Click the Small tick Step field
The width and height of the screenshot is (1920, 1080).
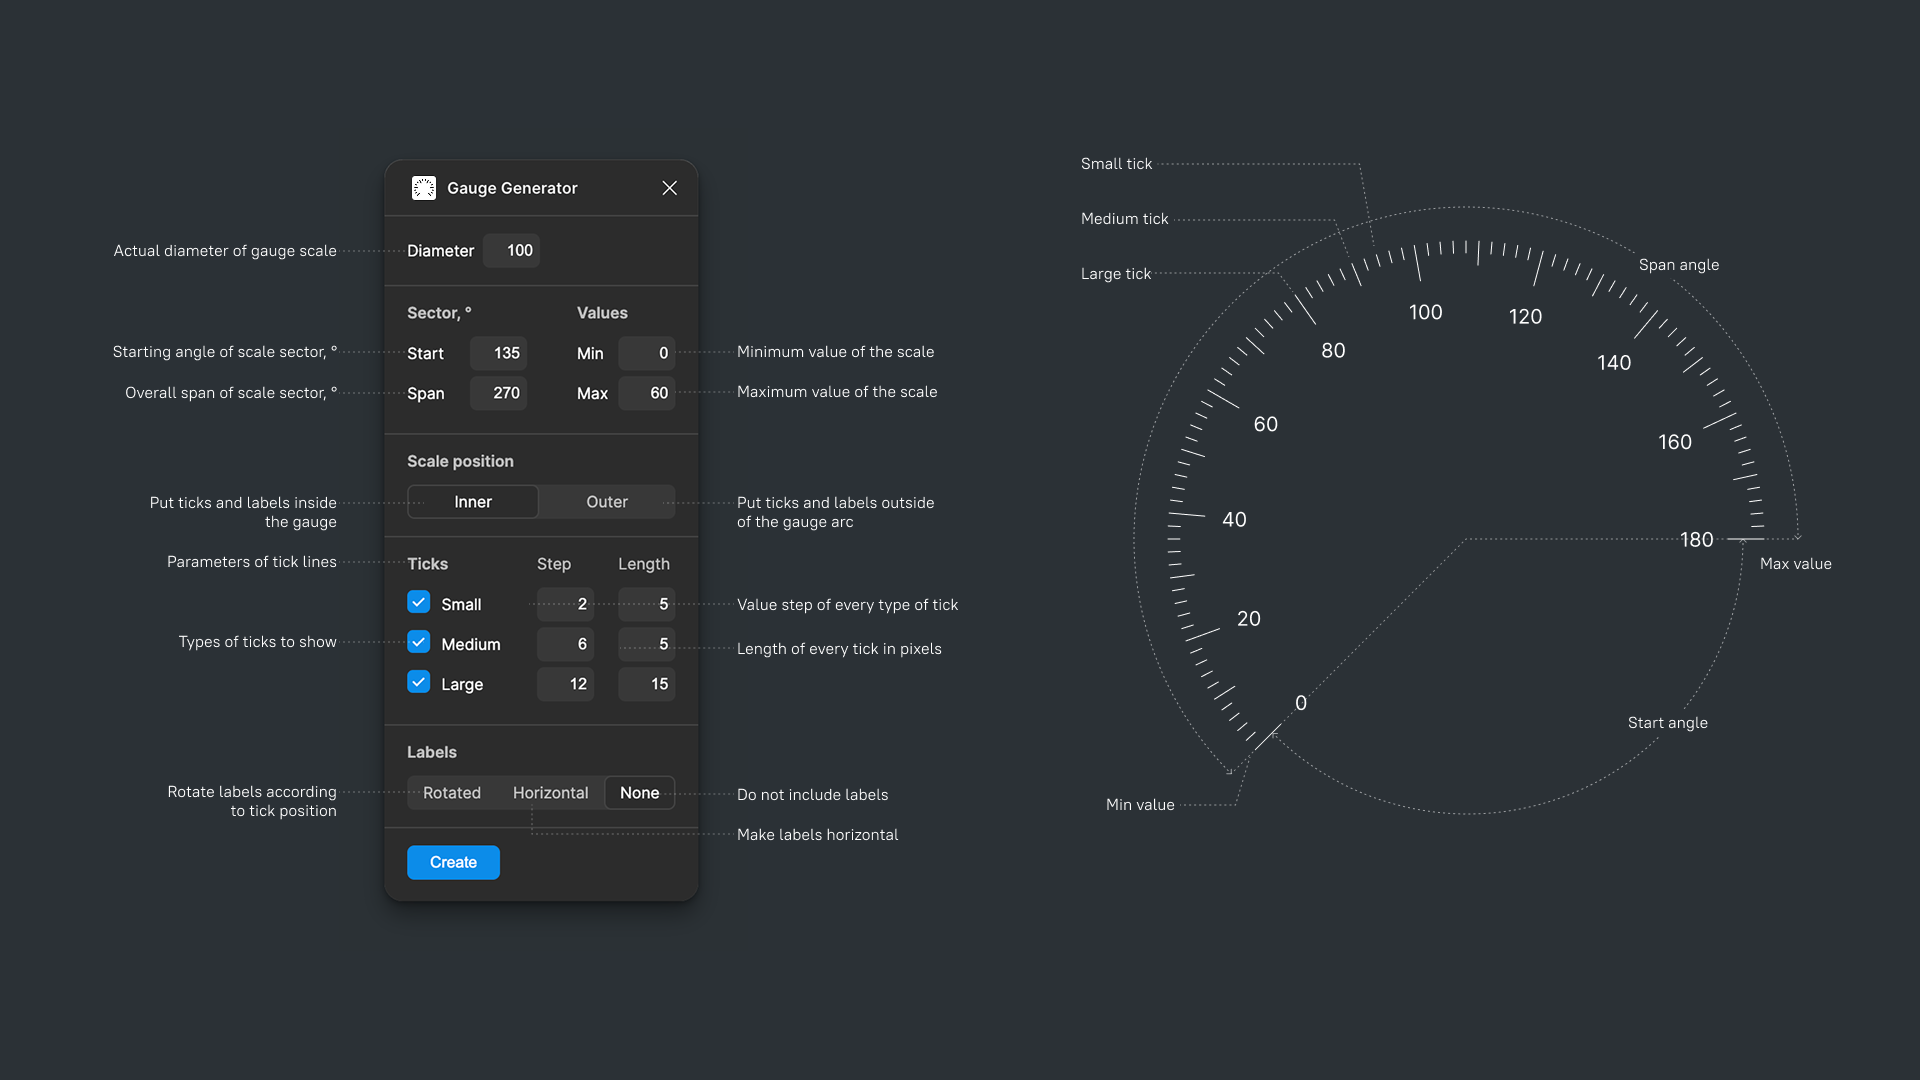(566, 604)
